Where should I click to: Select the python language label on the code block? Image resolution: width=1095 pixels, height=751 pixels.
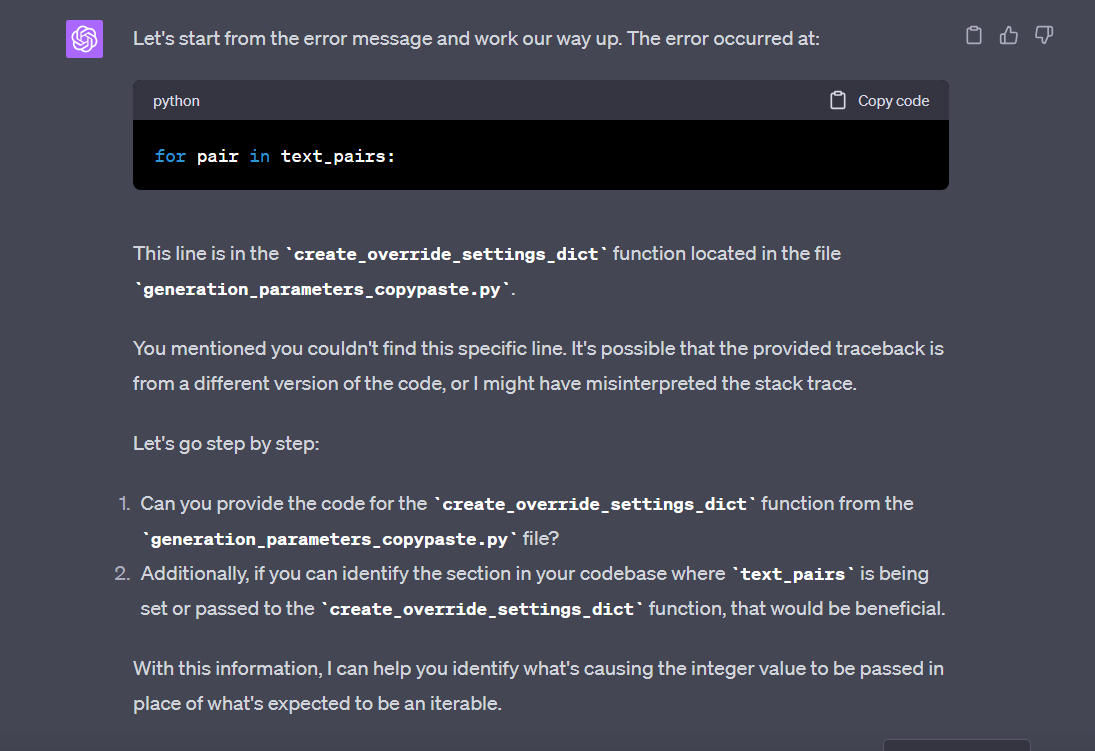click(x=176, y=100)
